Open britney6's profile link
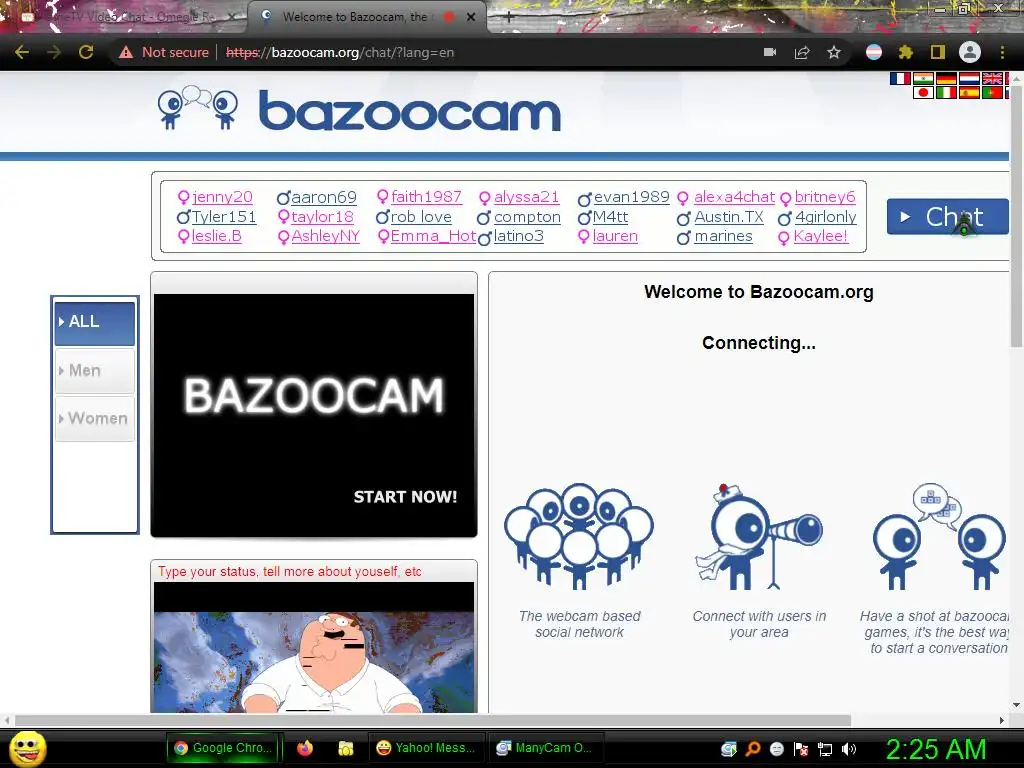 (x=825, y=197)
